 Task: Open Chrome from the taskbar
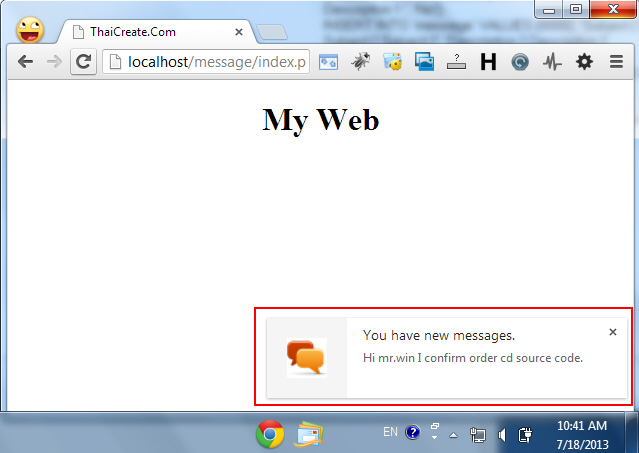[270, 434]
